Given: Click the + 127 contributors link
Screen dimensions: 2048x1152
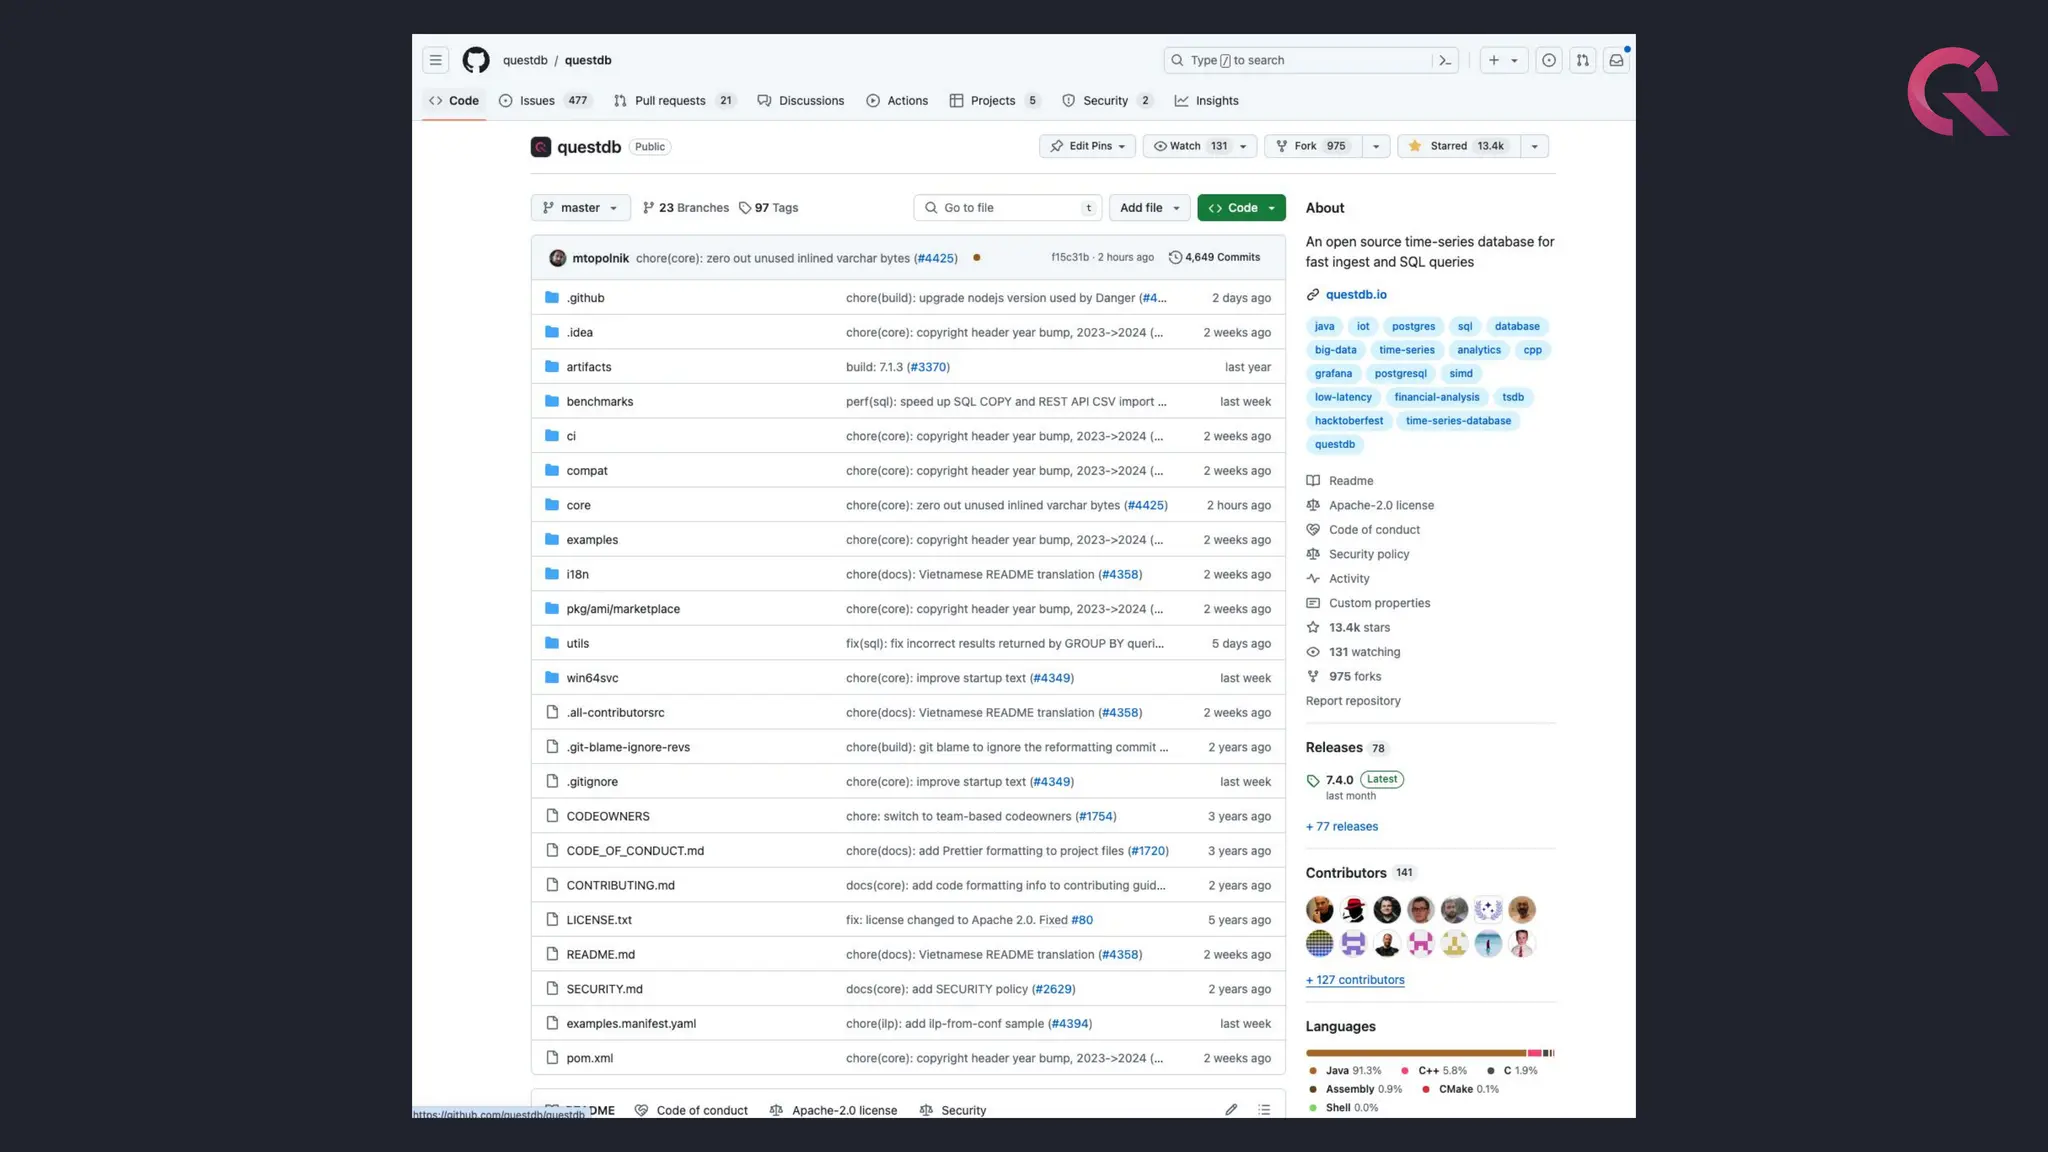Looking at the screenshot, I should tap(1355, 980).
